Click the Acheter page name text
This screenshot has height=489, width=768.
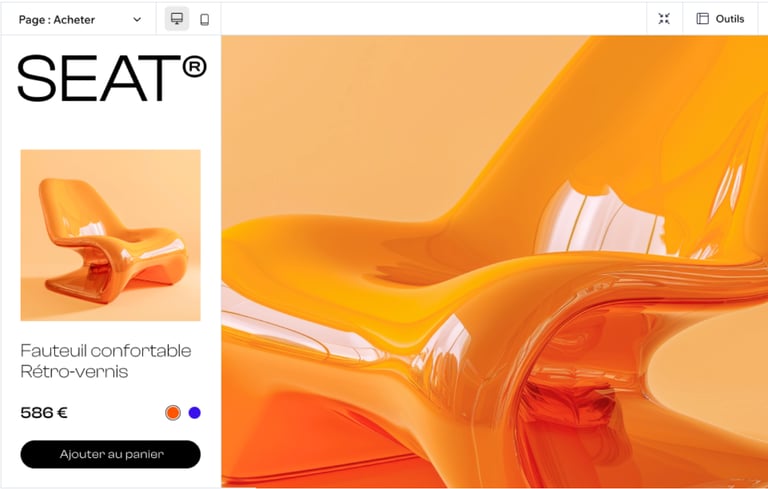(x=74, y=20)
